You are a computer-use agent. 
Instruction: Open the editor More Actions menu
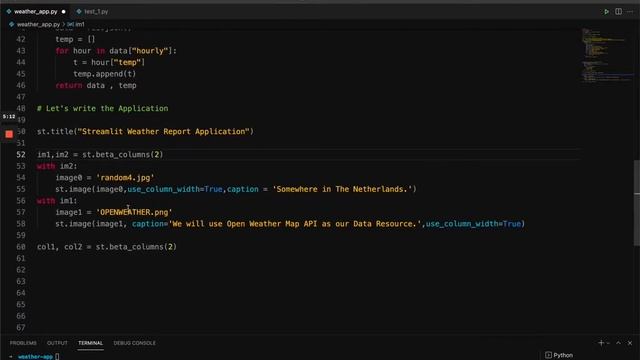point(630,11)
